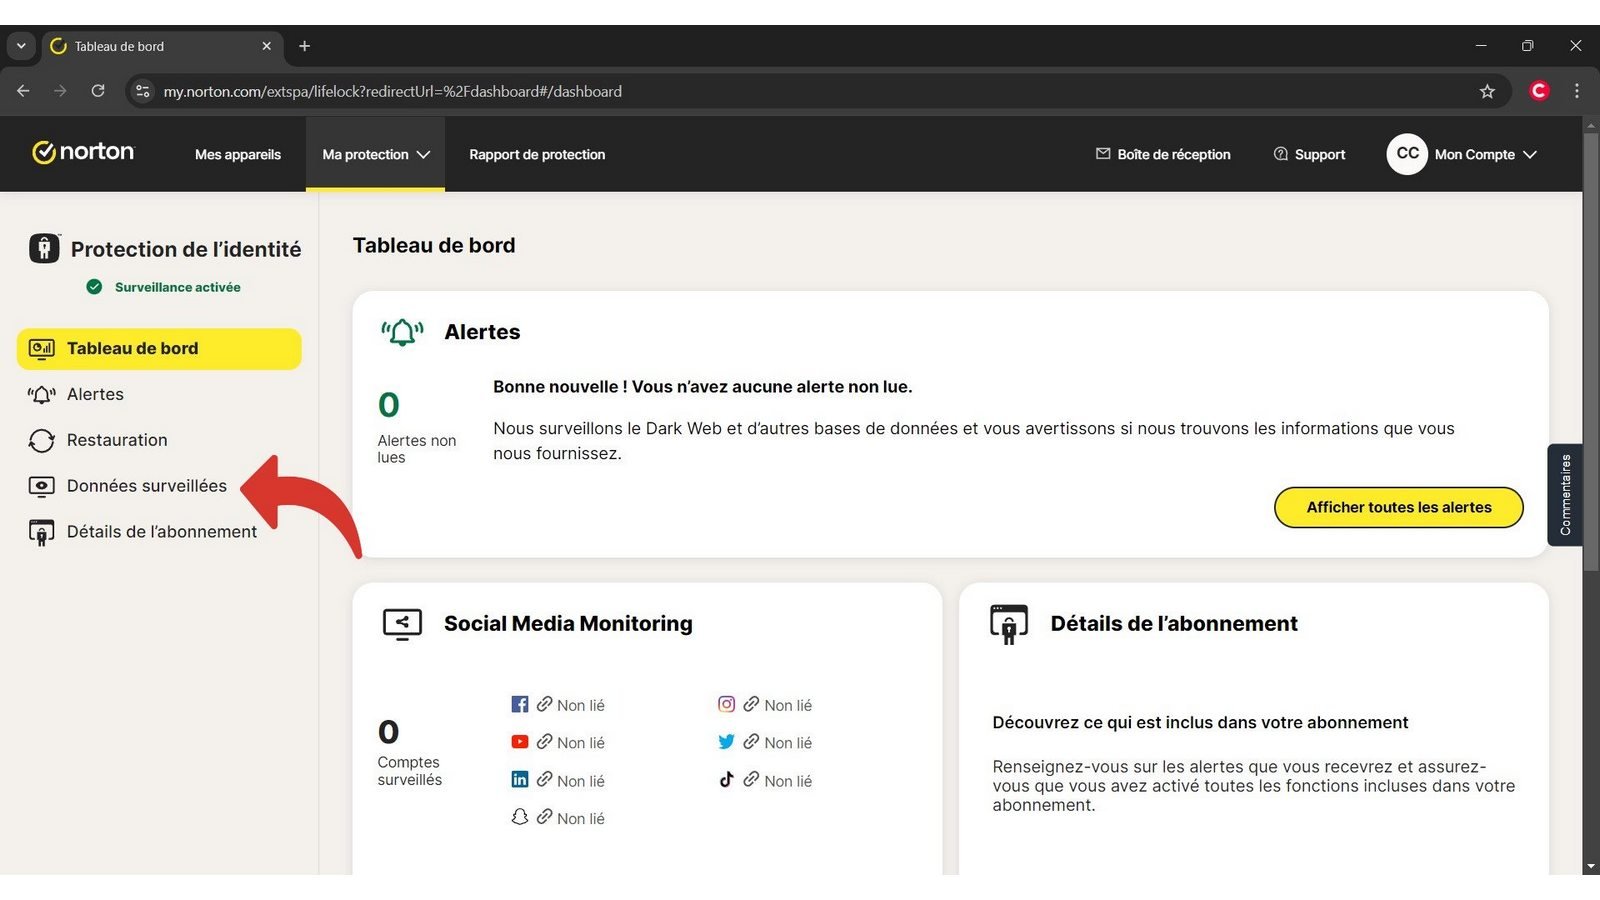Open Données surveillées section
This screenshot has height=900, width=1600.
coord(147,486)
